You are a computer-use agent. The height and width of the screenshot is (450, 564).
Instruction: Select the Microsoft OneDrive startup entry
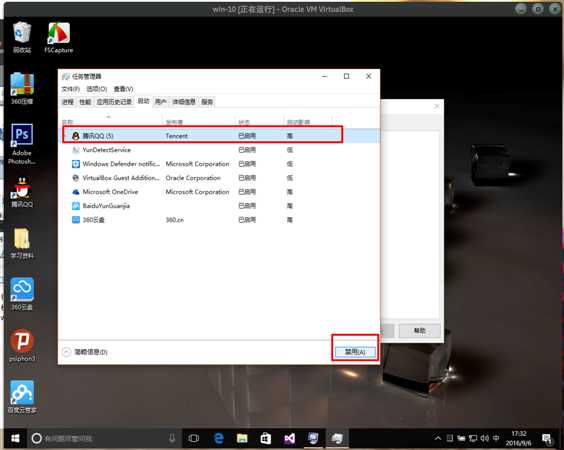point(220,192)
